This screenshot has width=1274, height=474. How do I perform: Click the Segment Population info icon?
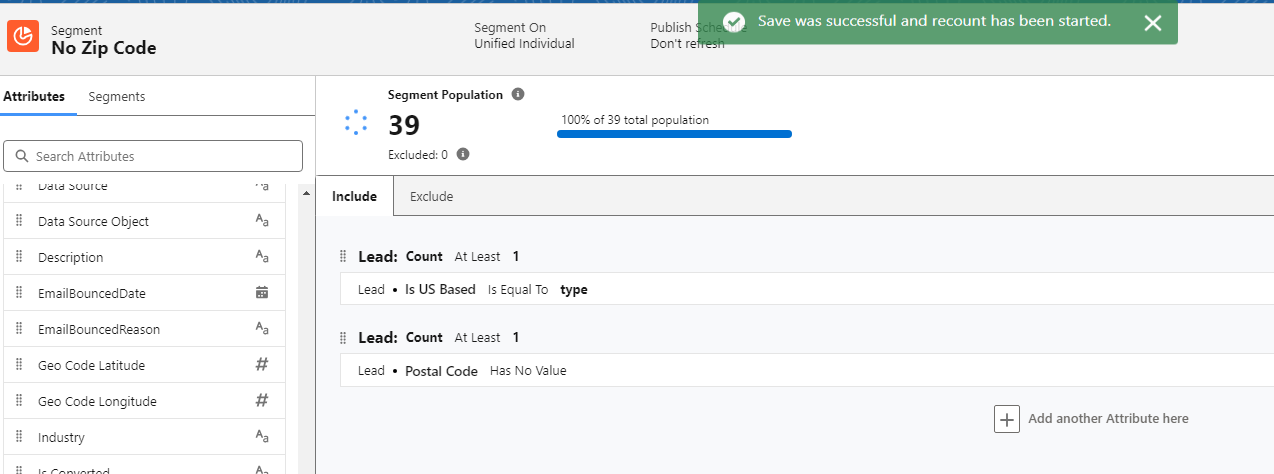[x=518, y=95]
